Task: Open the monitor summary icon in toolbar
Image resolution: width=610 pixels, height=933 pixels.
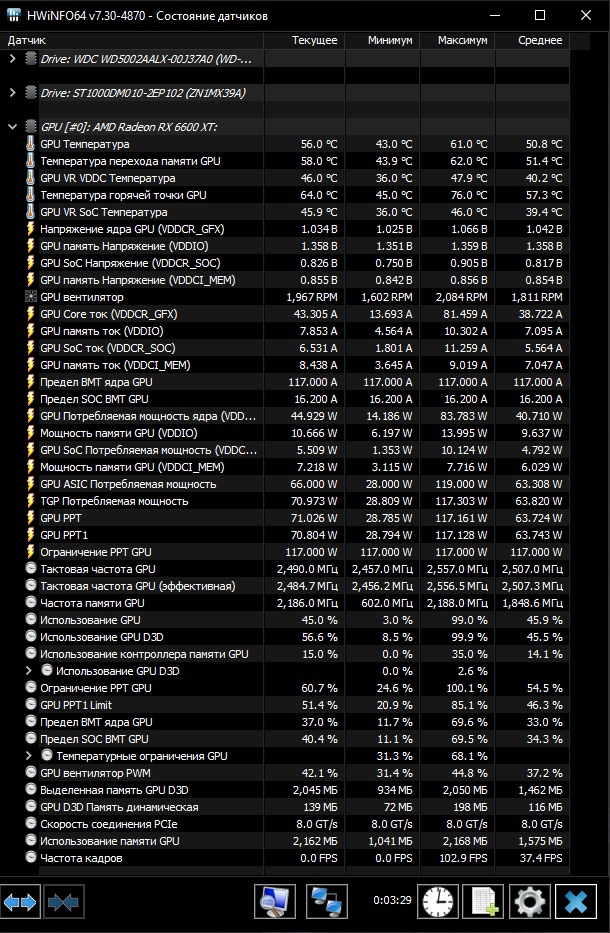Action: [x=275, y=902]
